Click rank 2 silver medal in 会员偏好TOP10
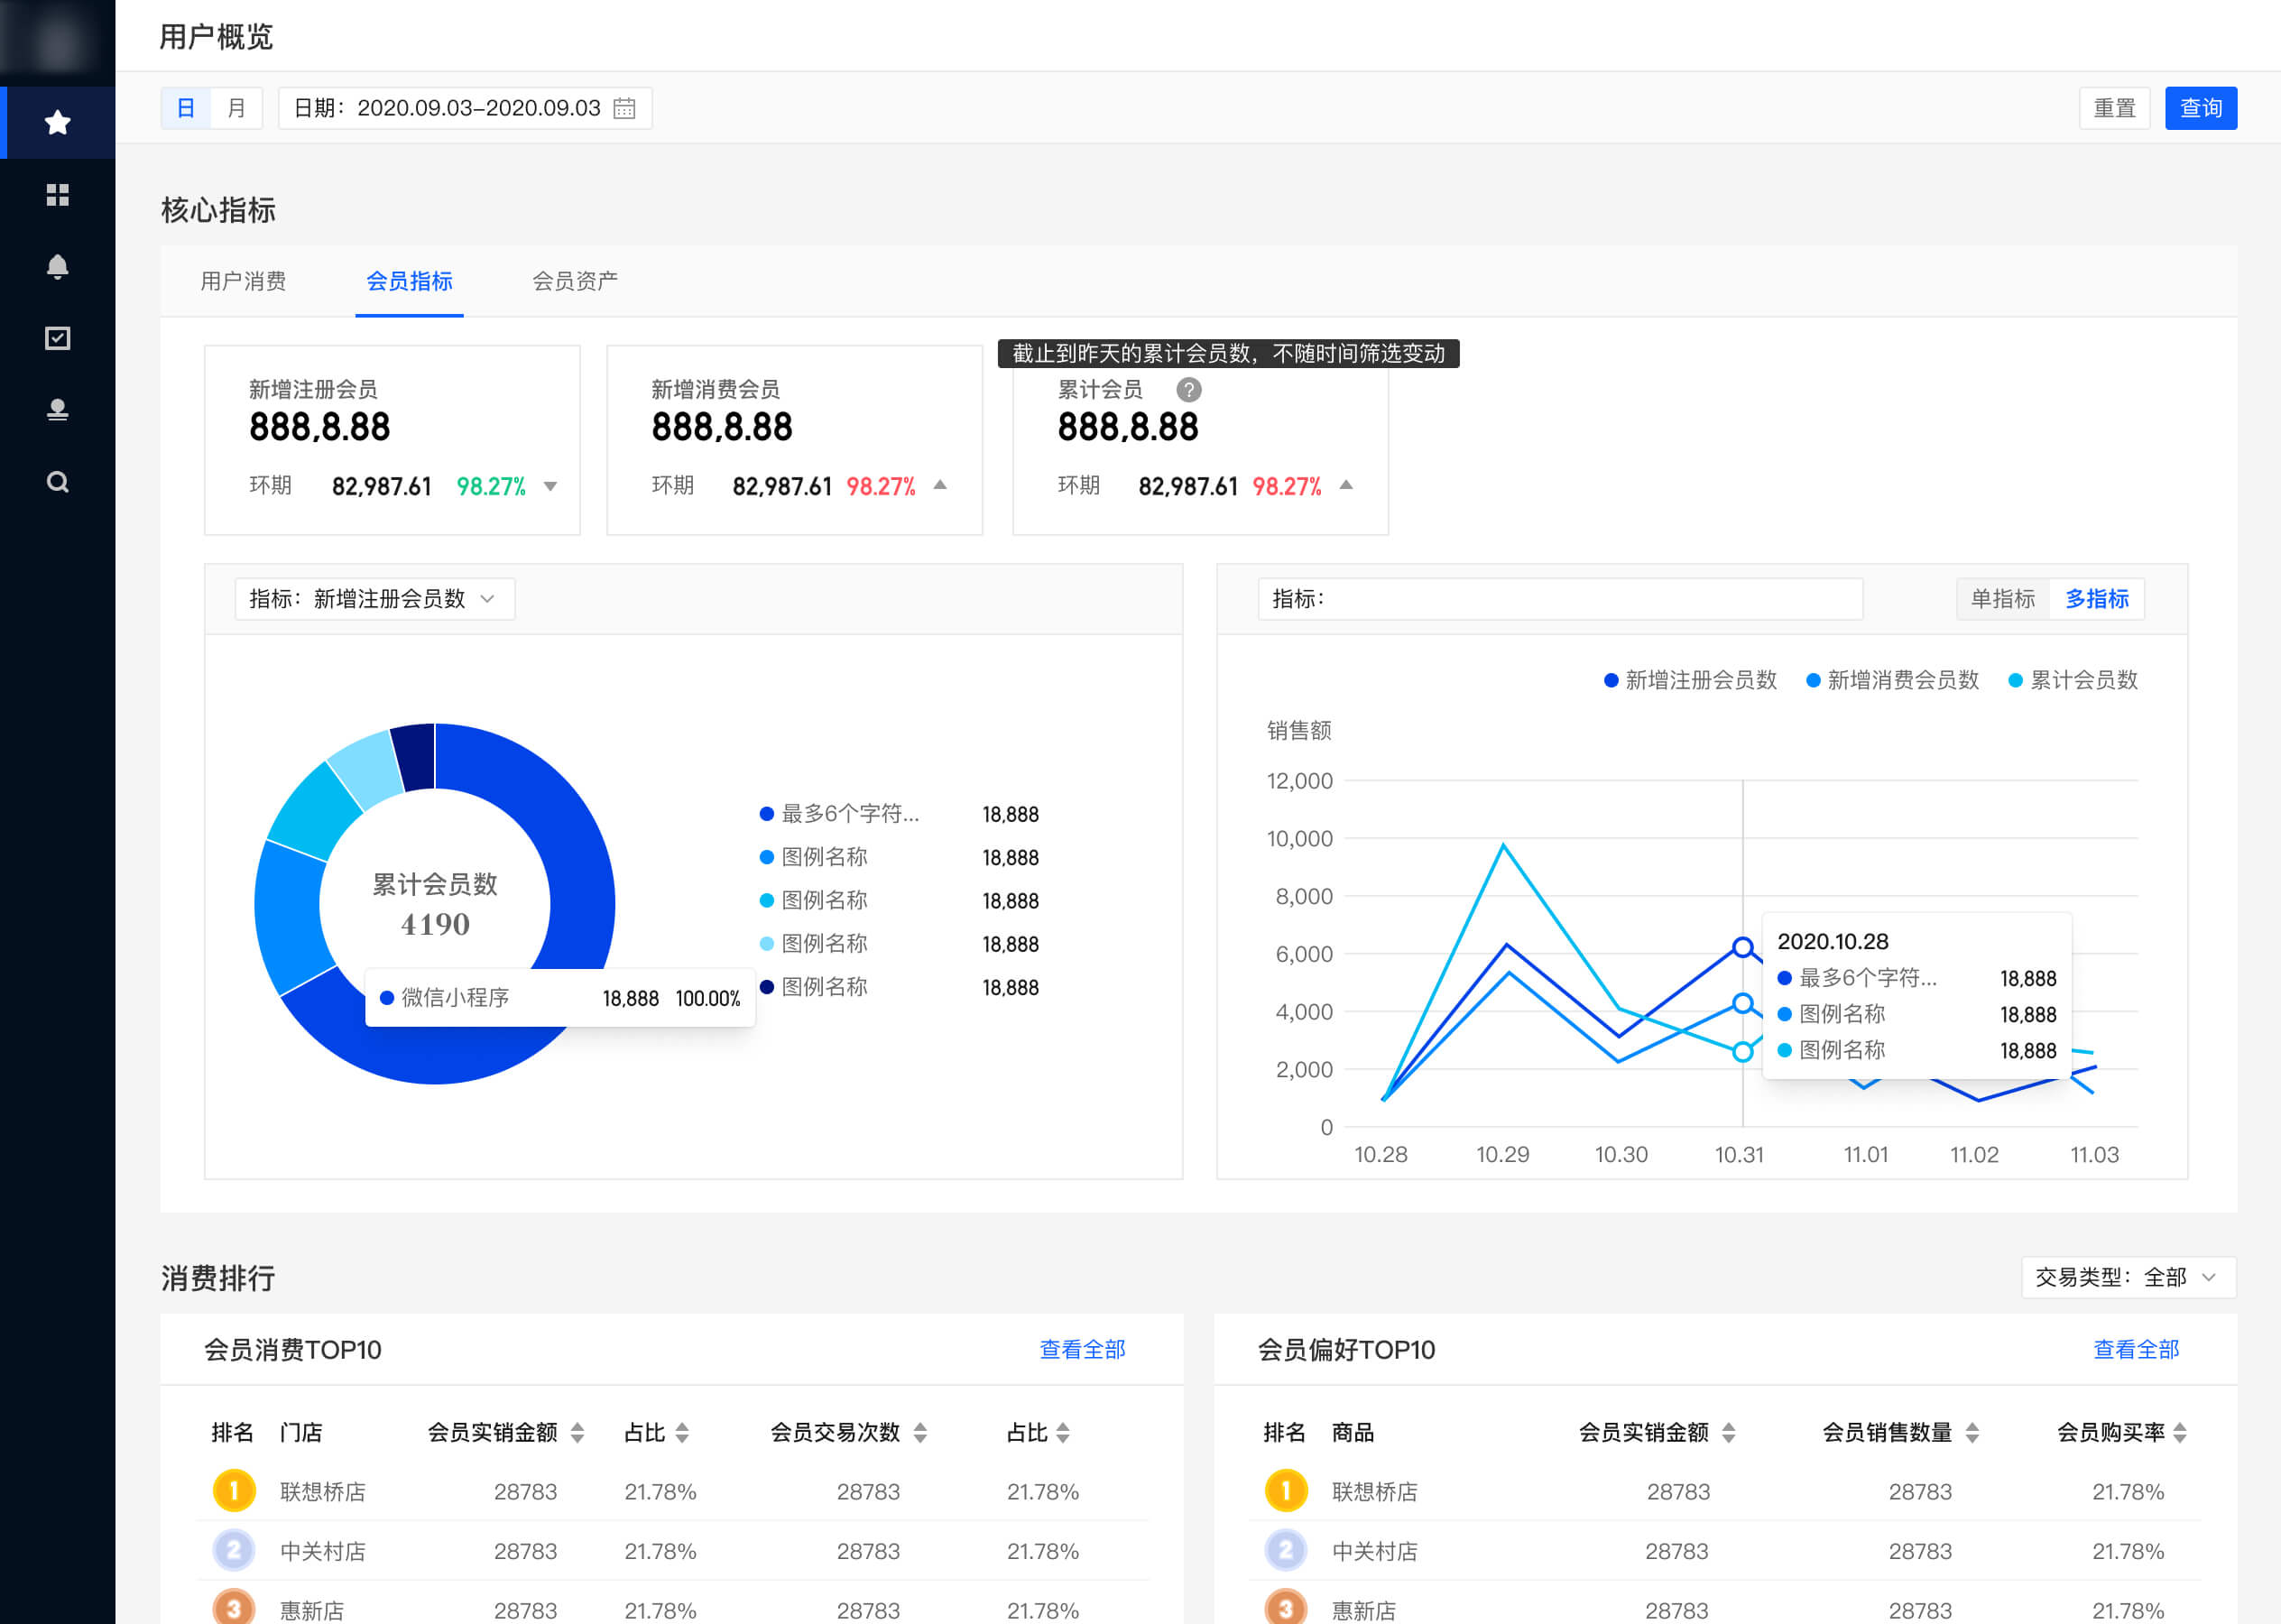The width and height of the screenshot is (2281, 1624). (1286, 1550)
